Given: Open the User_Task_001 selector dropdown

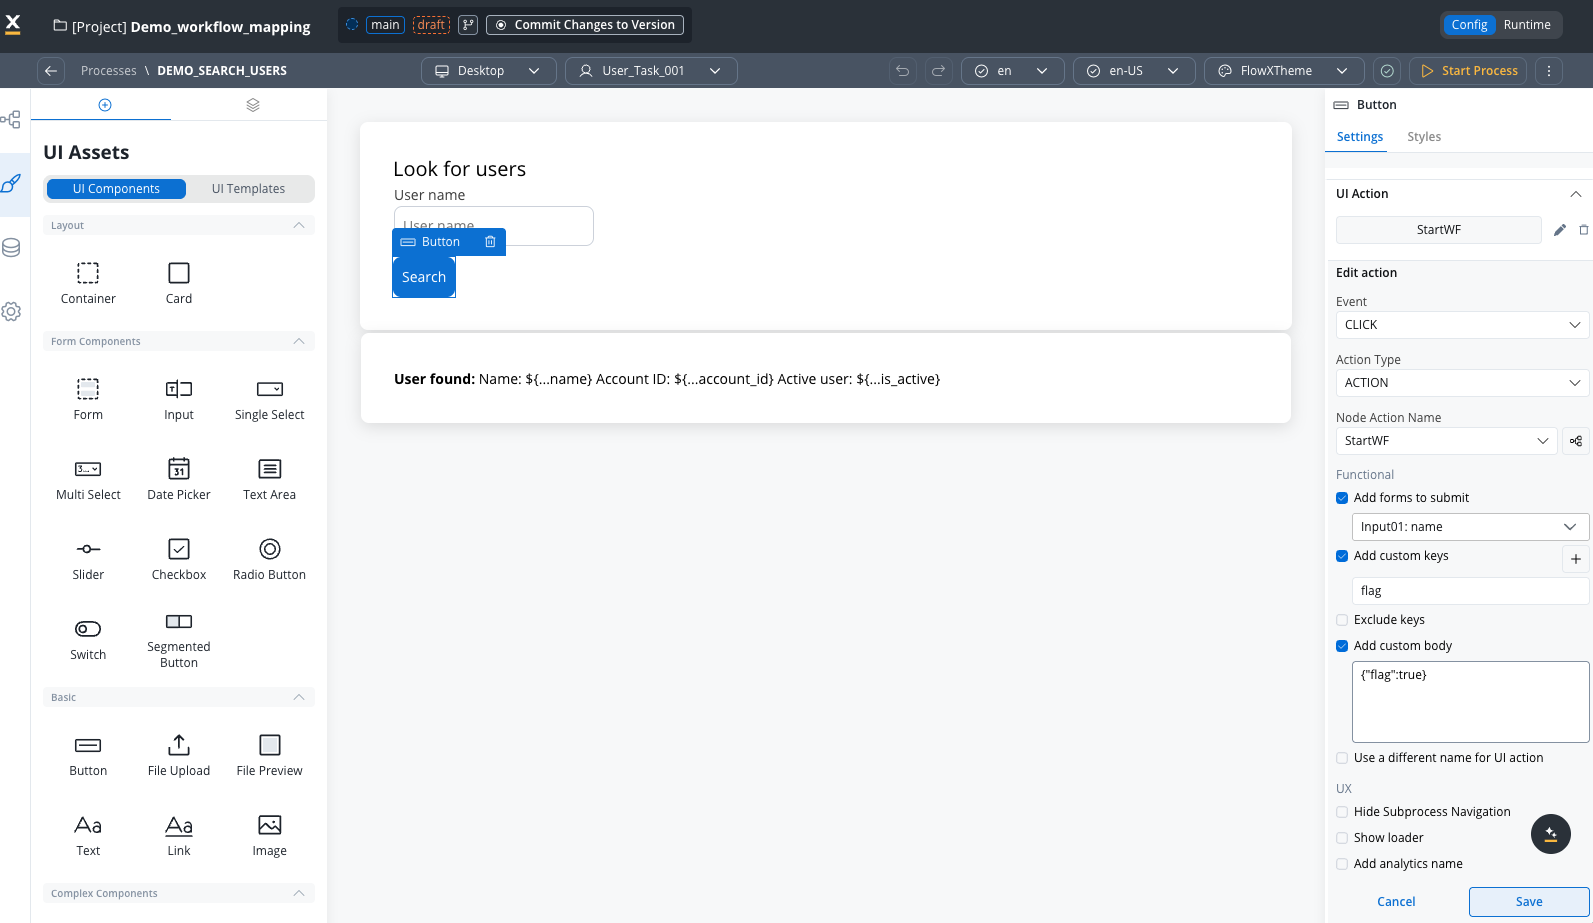Looking at the screenshot, I should click(x=652, y=71).
